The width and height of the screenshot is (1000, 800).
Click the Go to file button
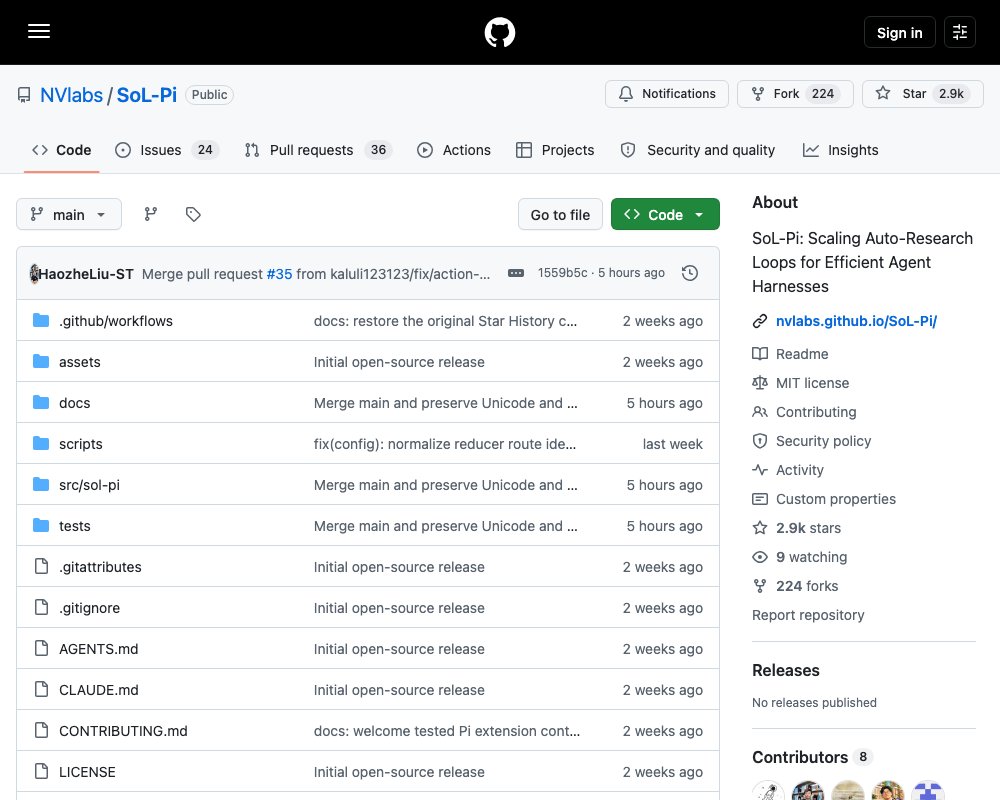(x=560, y=214)
